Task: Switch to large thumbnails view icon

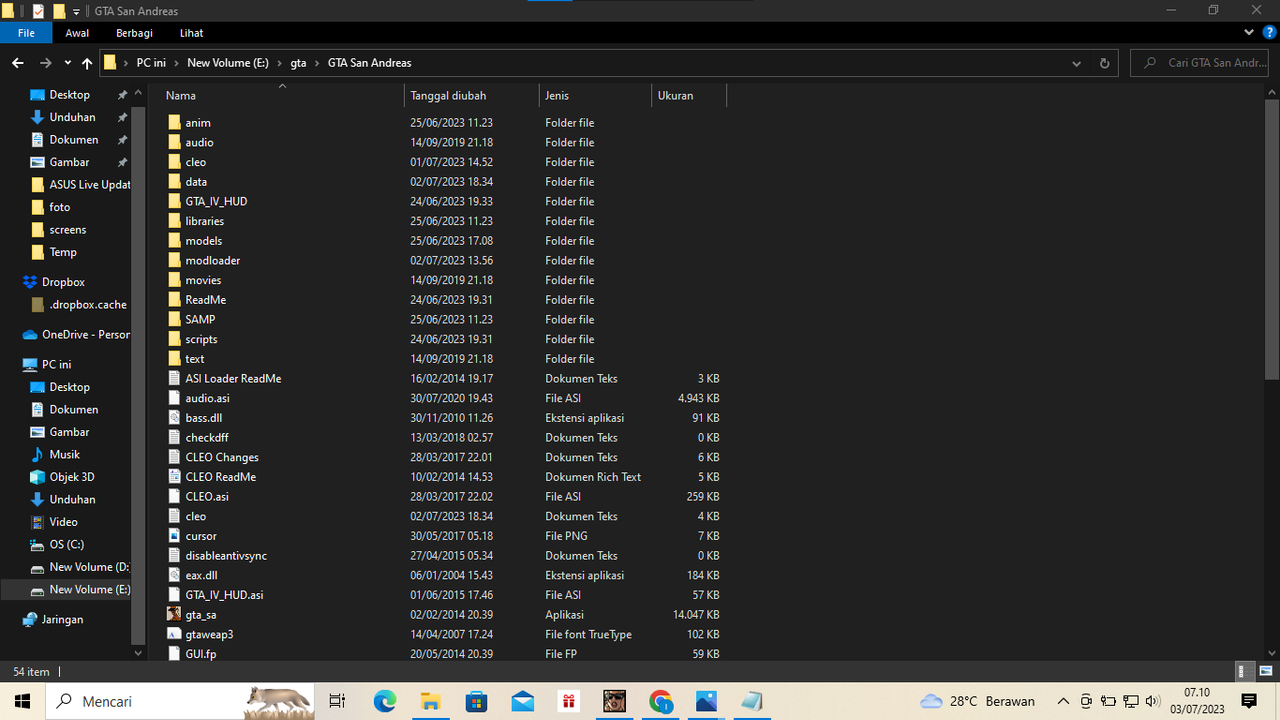Action: tap(1266, 672)
